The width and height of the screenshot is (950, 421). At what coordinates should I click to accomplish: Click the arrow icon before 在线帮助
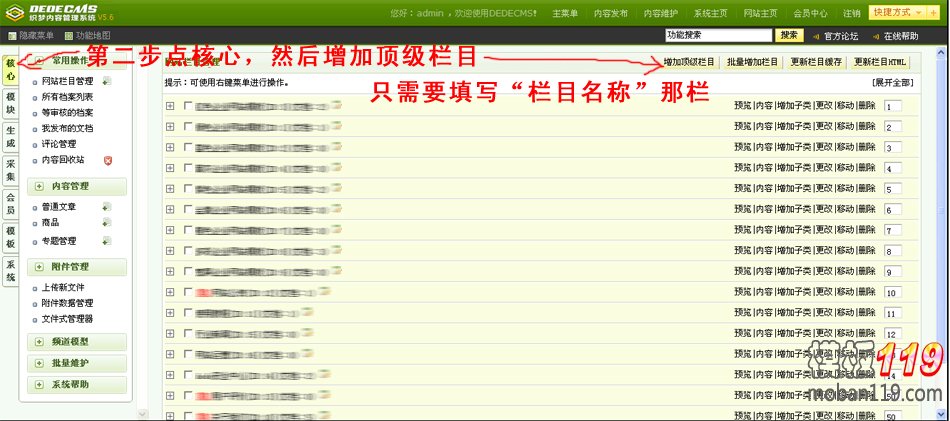(875, 36)
